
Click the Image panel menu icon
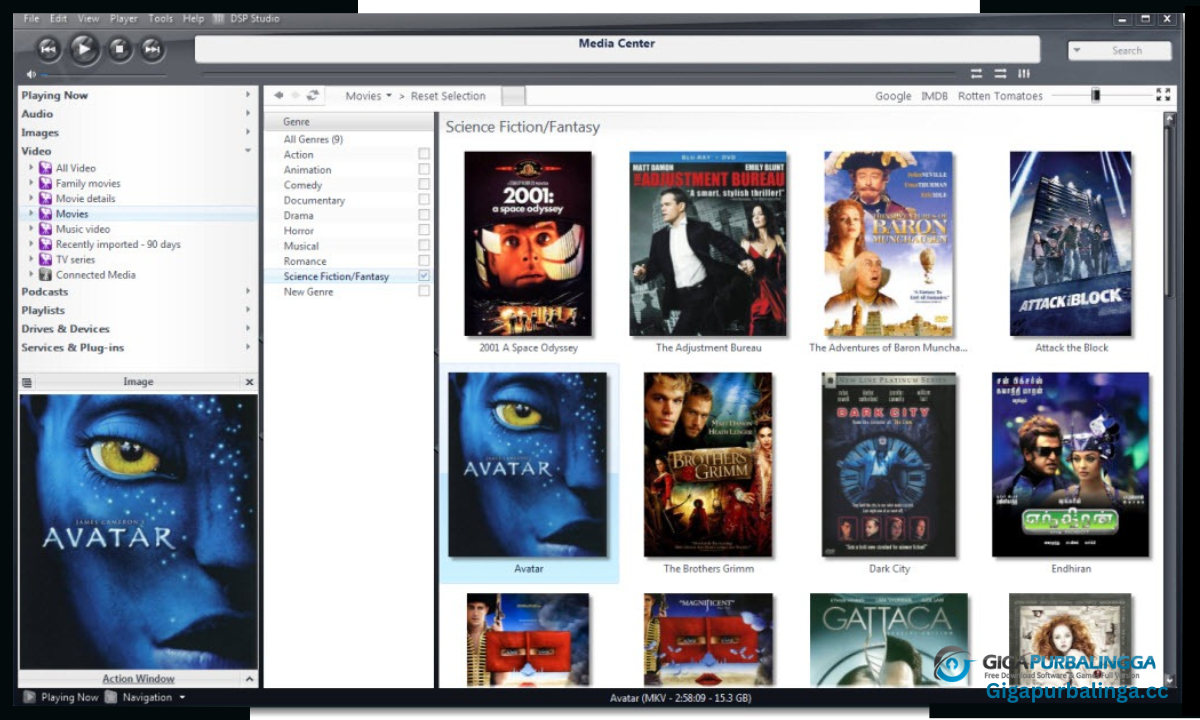point(27,382)
